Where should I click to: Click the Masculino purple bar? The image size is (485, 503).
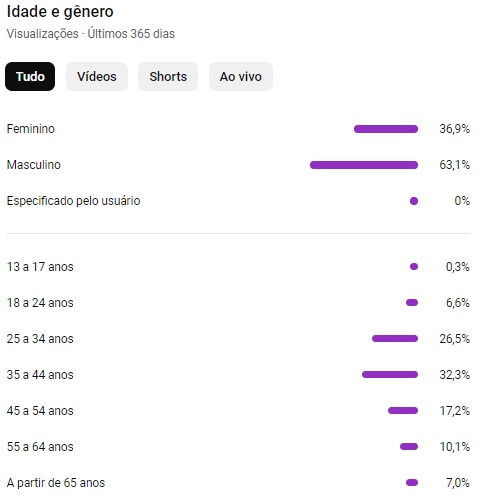364,165
